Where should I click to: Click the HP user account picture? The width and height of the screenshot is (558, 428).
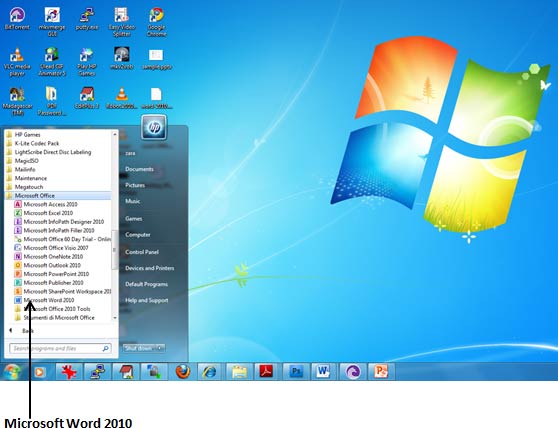click(154, 127)
